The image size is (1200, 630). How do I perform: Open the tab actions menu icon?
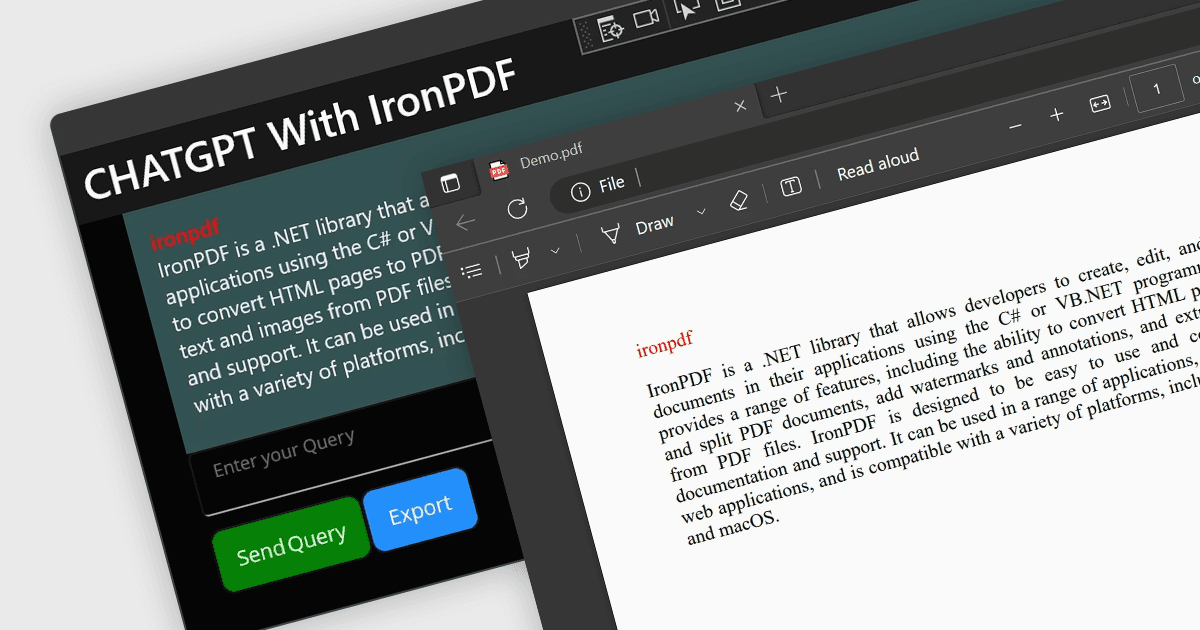tap(450, 183)
